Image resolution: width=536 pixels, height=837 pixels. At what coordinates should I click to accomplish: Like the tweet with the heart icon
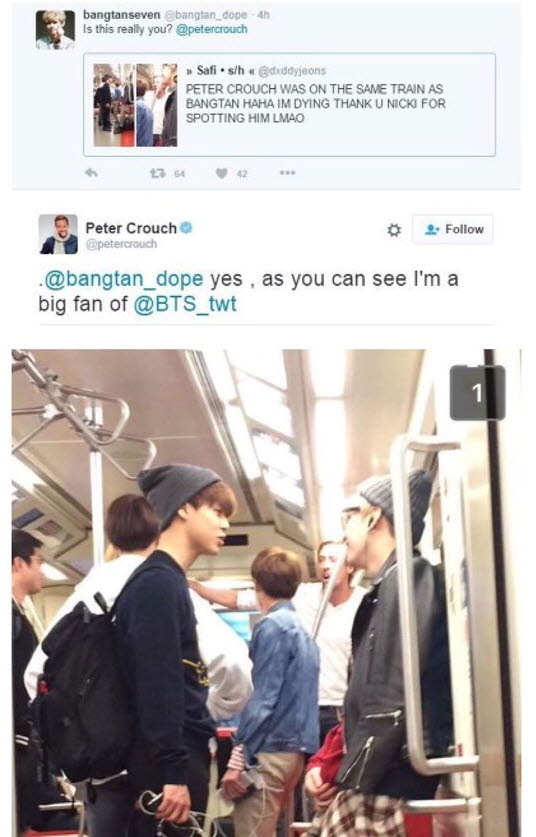pyautogui.click(x=222, y=173)
